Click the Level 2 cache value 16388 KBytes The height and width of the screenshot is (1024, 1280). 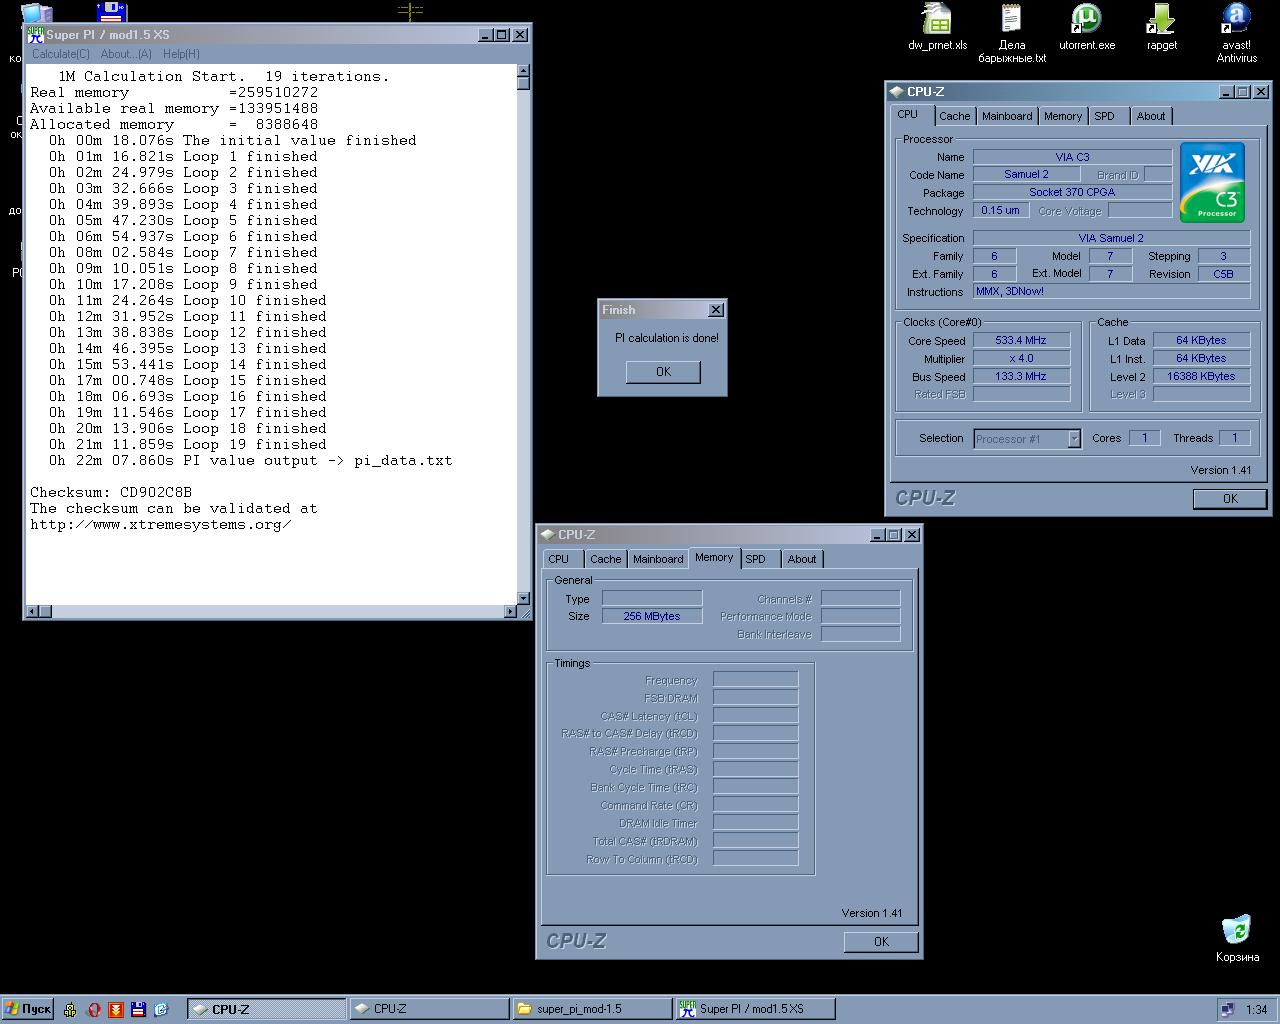pyautogui.click(x=1201, y=376)
